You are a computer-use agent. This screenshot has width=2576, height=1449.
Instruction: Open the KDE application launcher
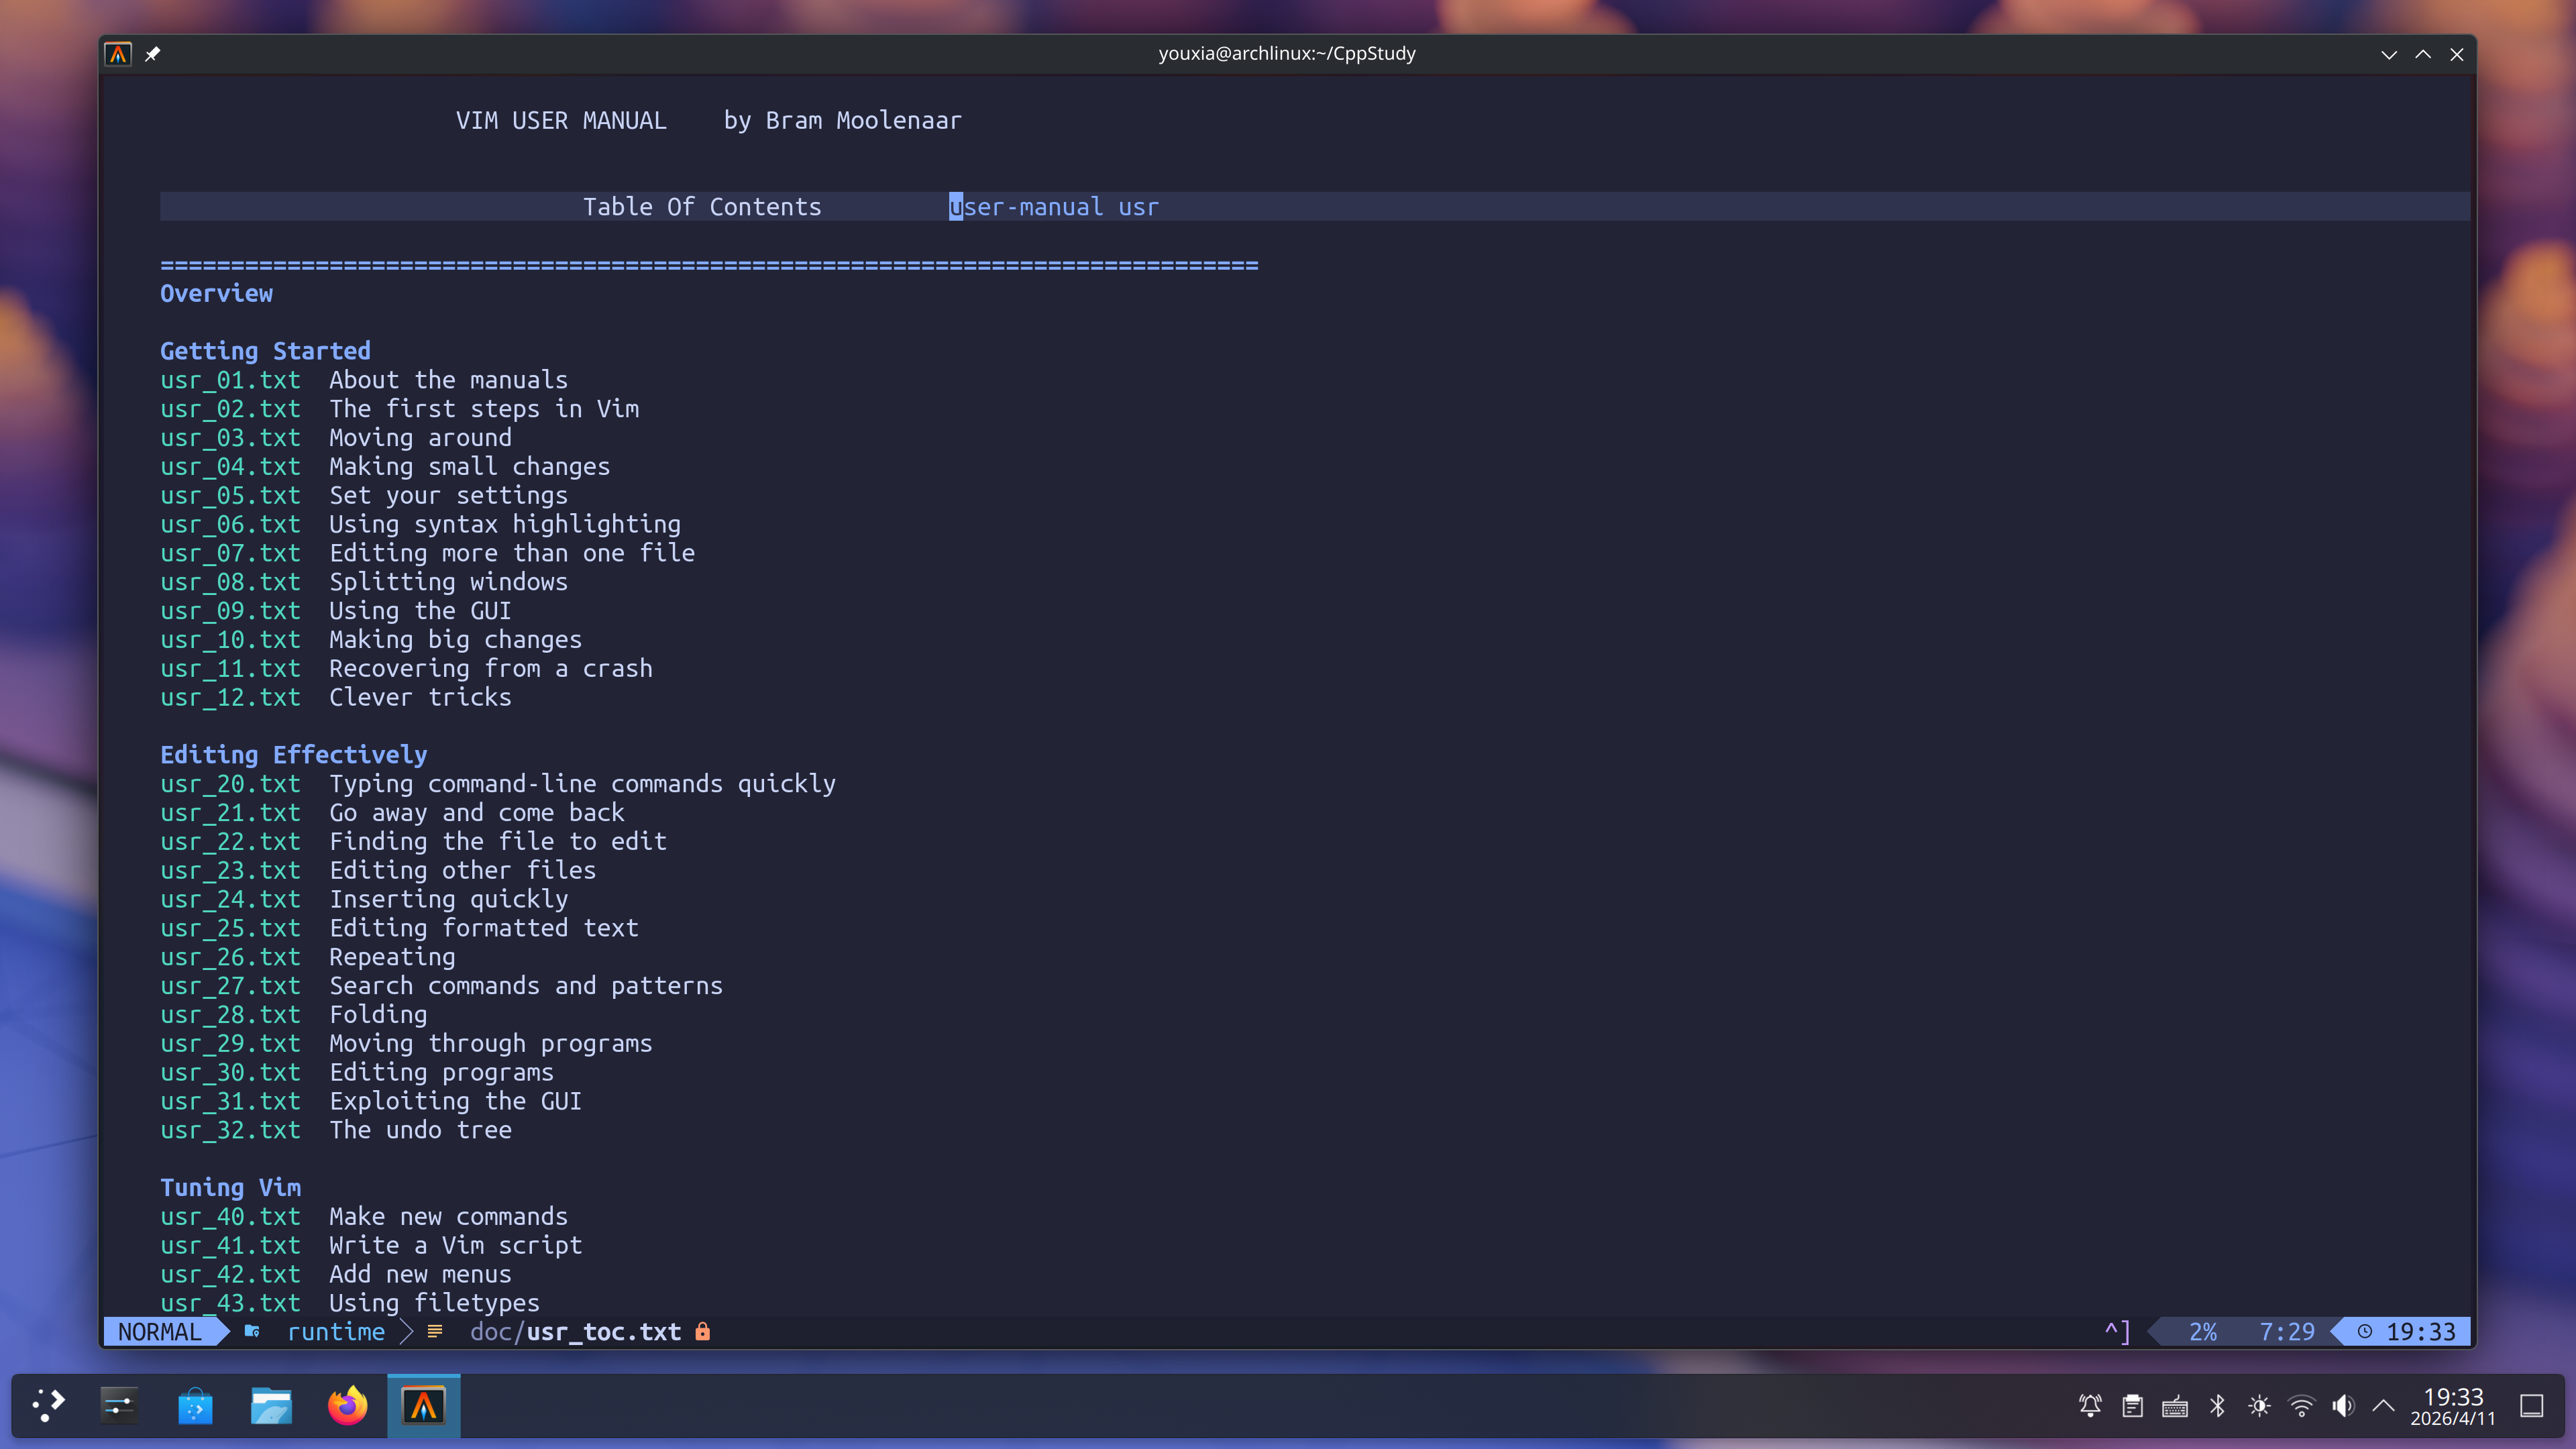[x=48, y=1406]
